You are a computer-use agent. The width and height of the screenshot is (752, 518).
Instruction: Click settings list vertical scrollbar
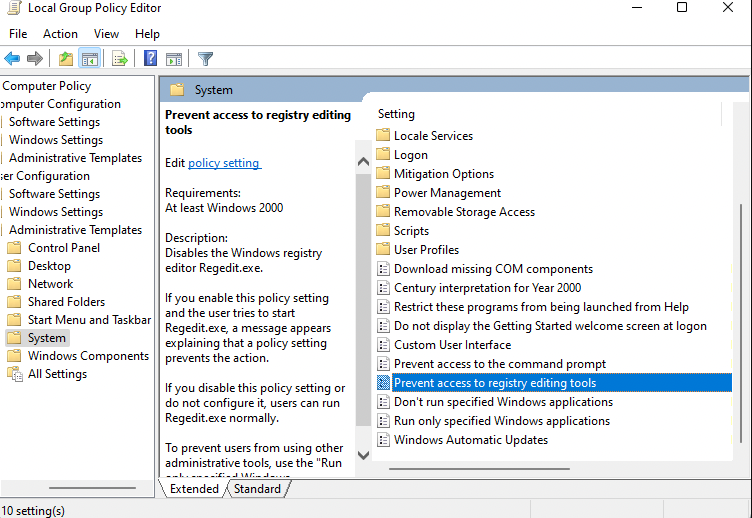pyautogui.click(x=740, y=324)
